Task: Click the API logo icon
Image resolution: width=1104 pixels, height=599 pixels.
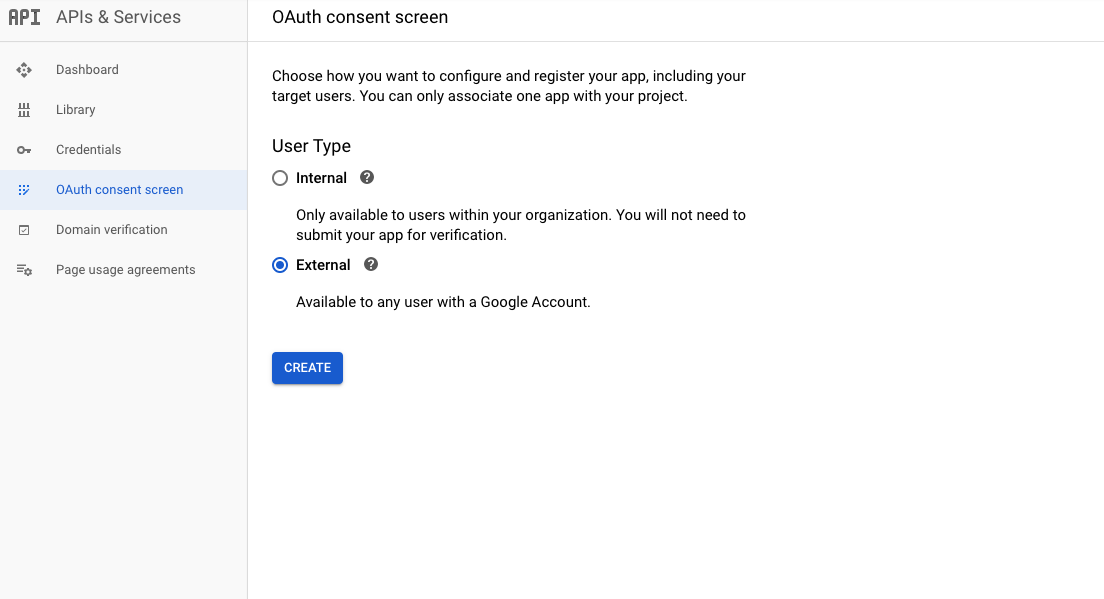Action: (24, 17)
